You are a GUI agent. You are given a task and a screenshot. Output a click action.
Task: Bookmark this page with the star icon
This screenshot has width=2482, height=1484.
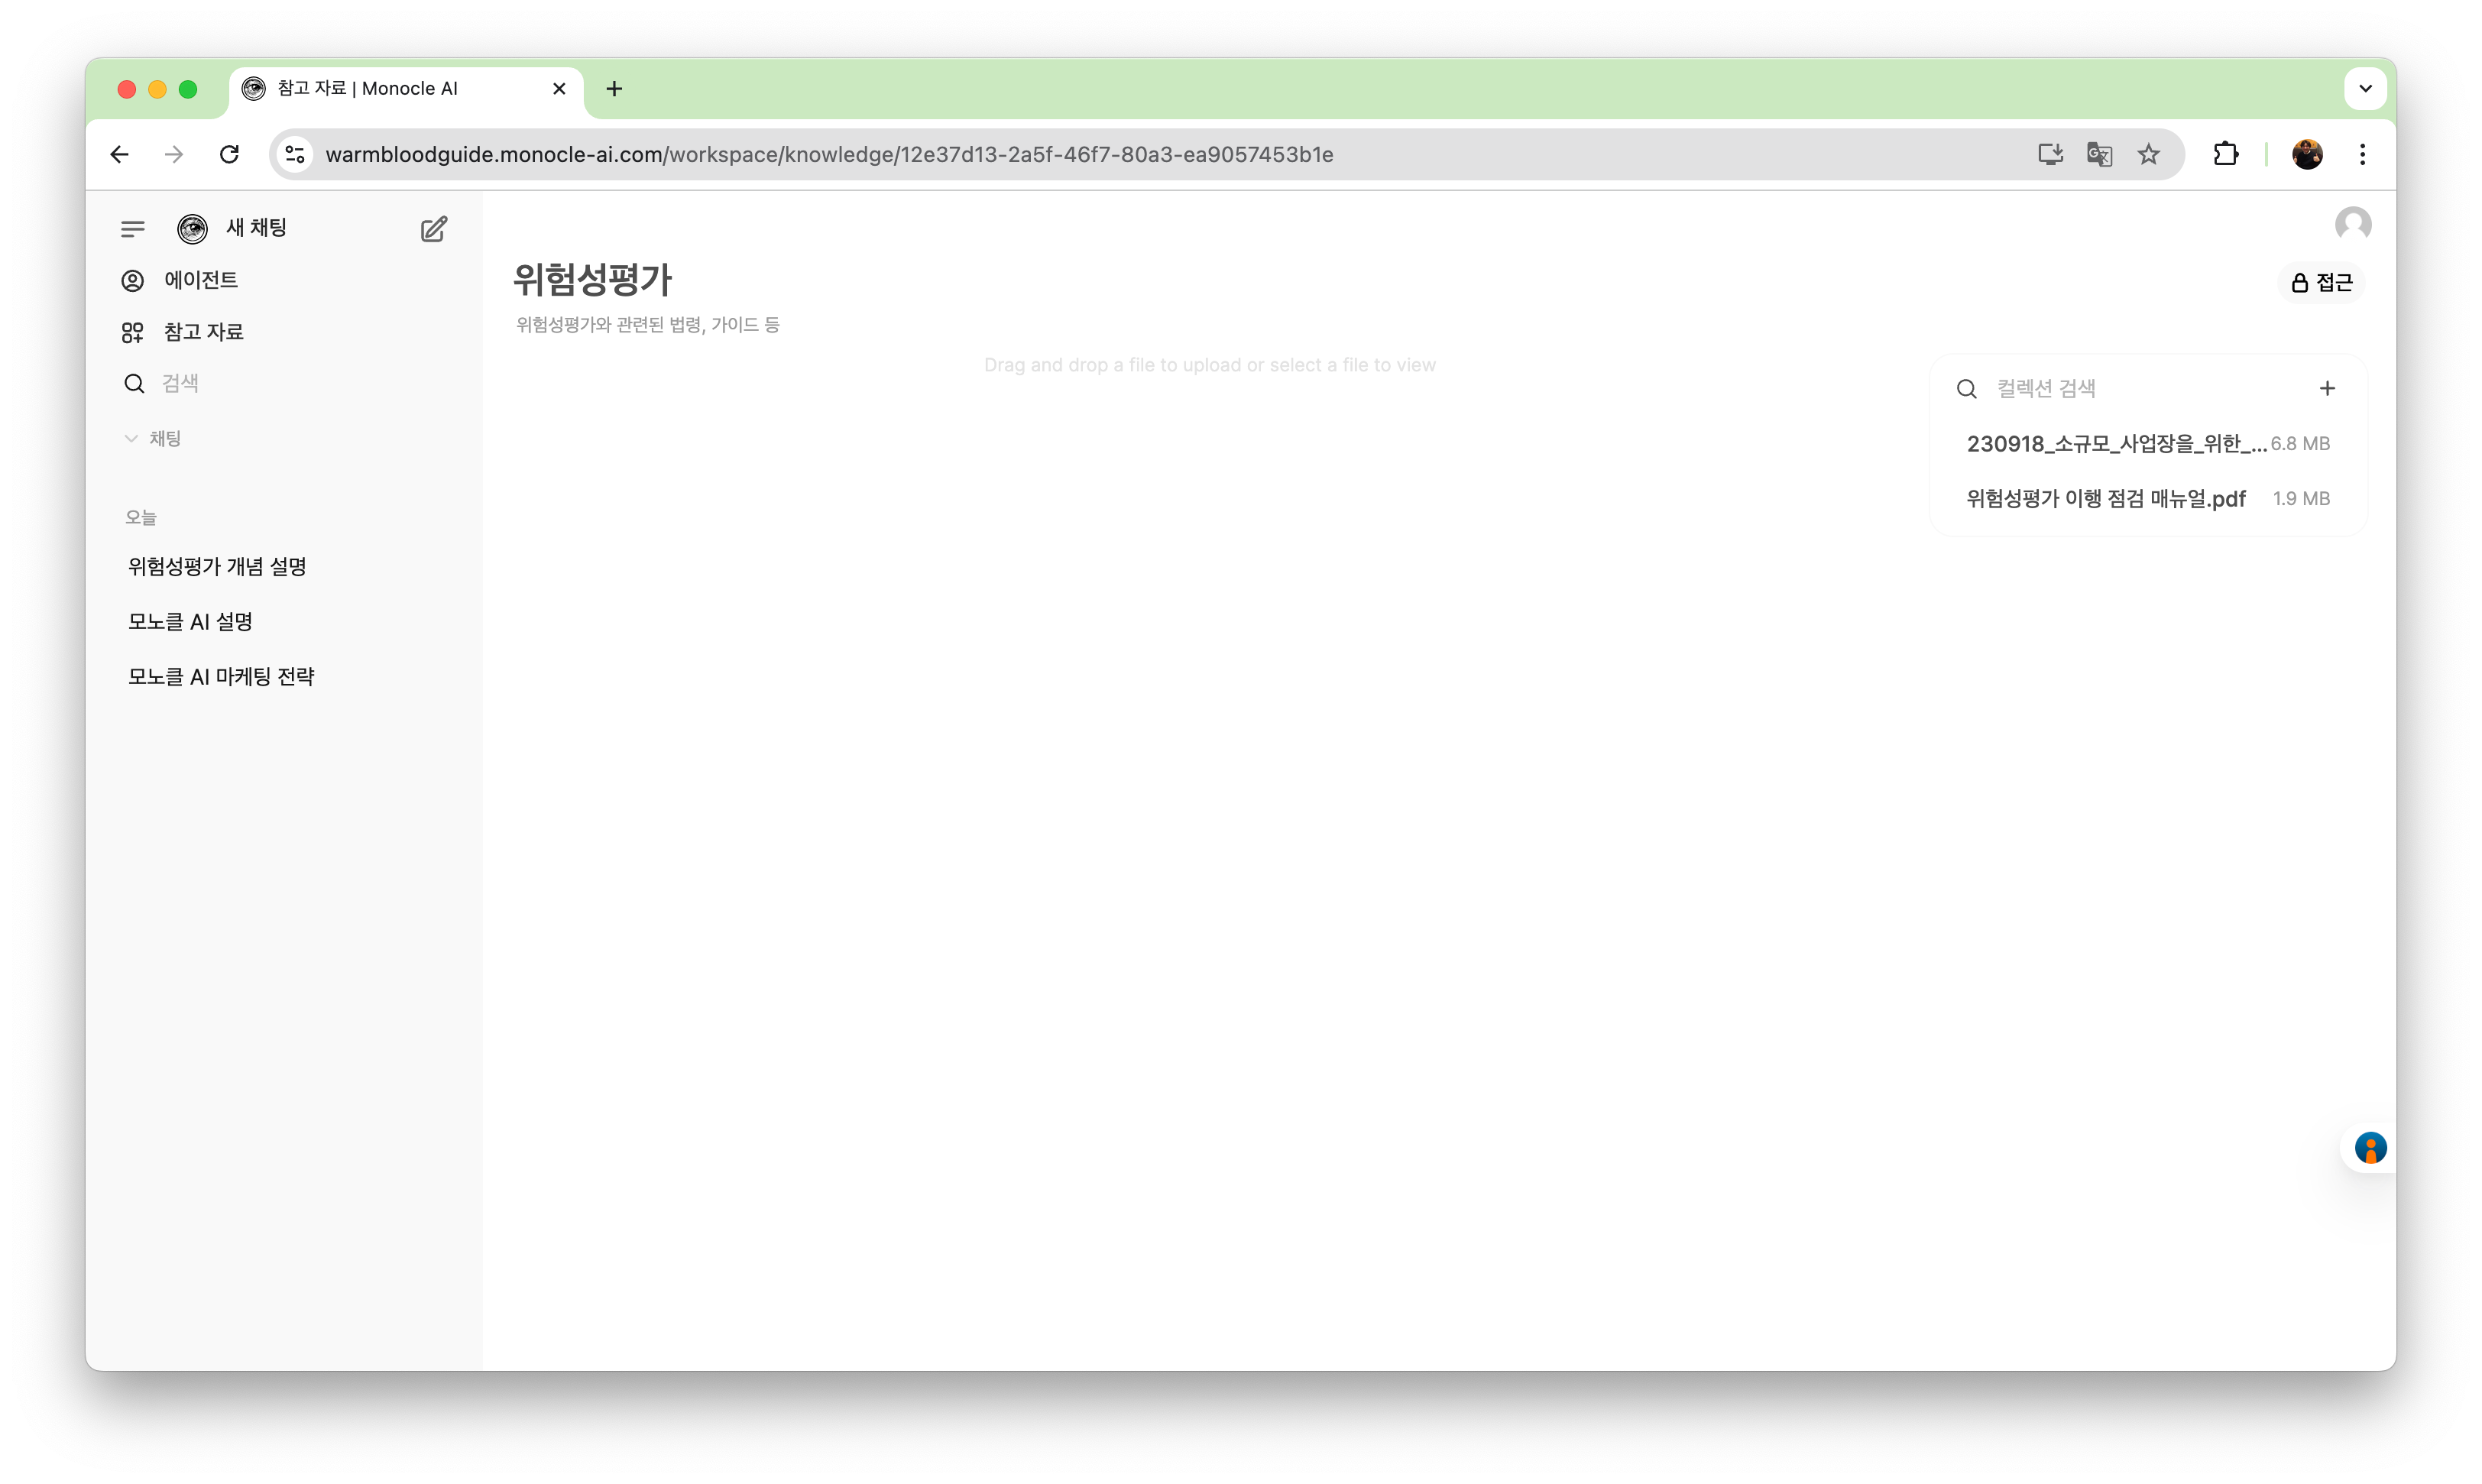[2149, 154]
